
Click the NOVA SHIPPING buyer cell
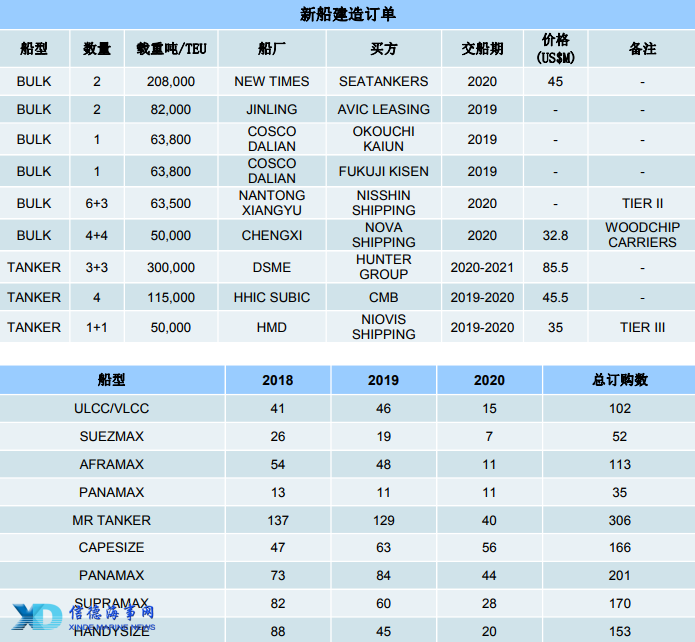(x=383, y=235)
